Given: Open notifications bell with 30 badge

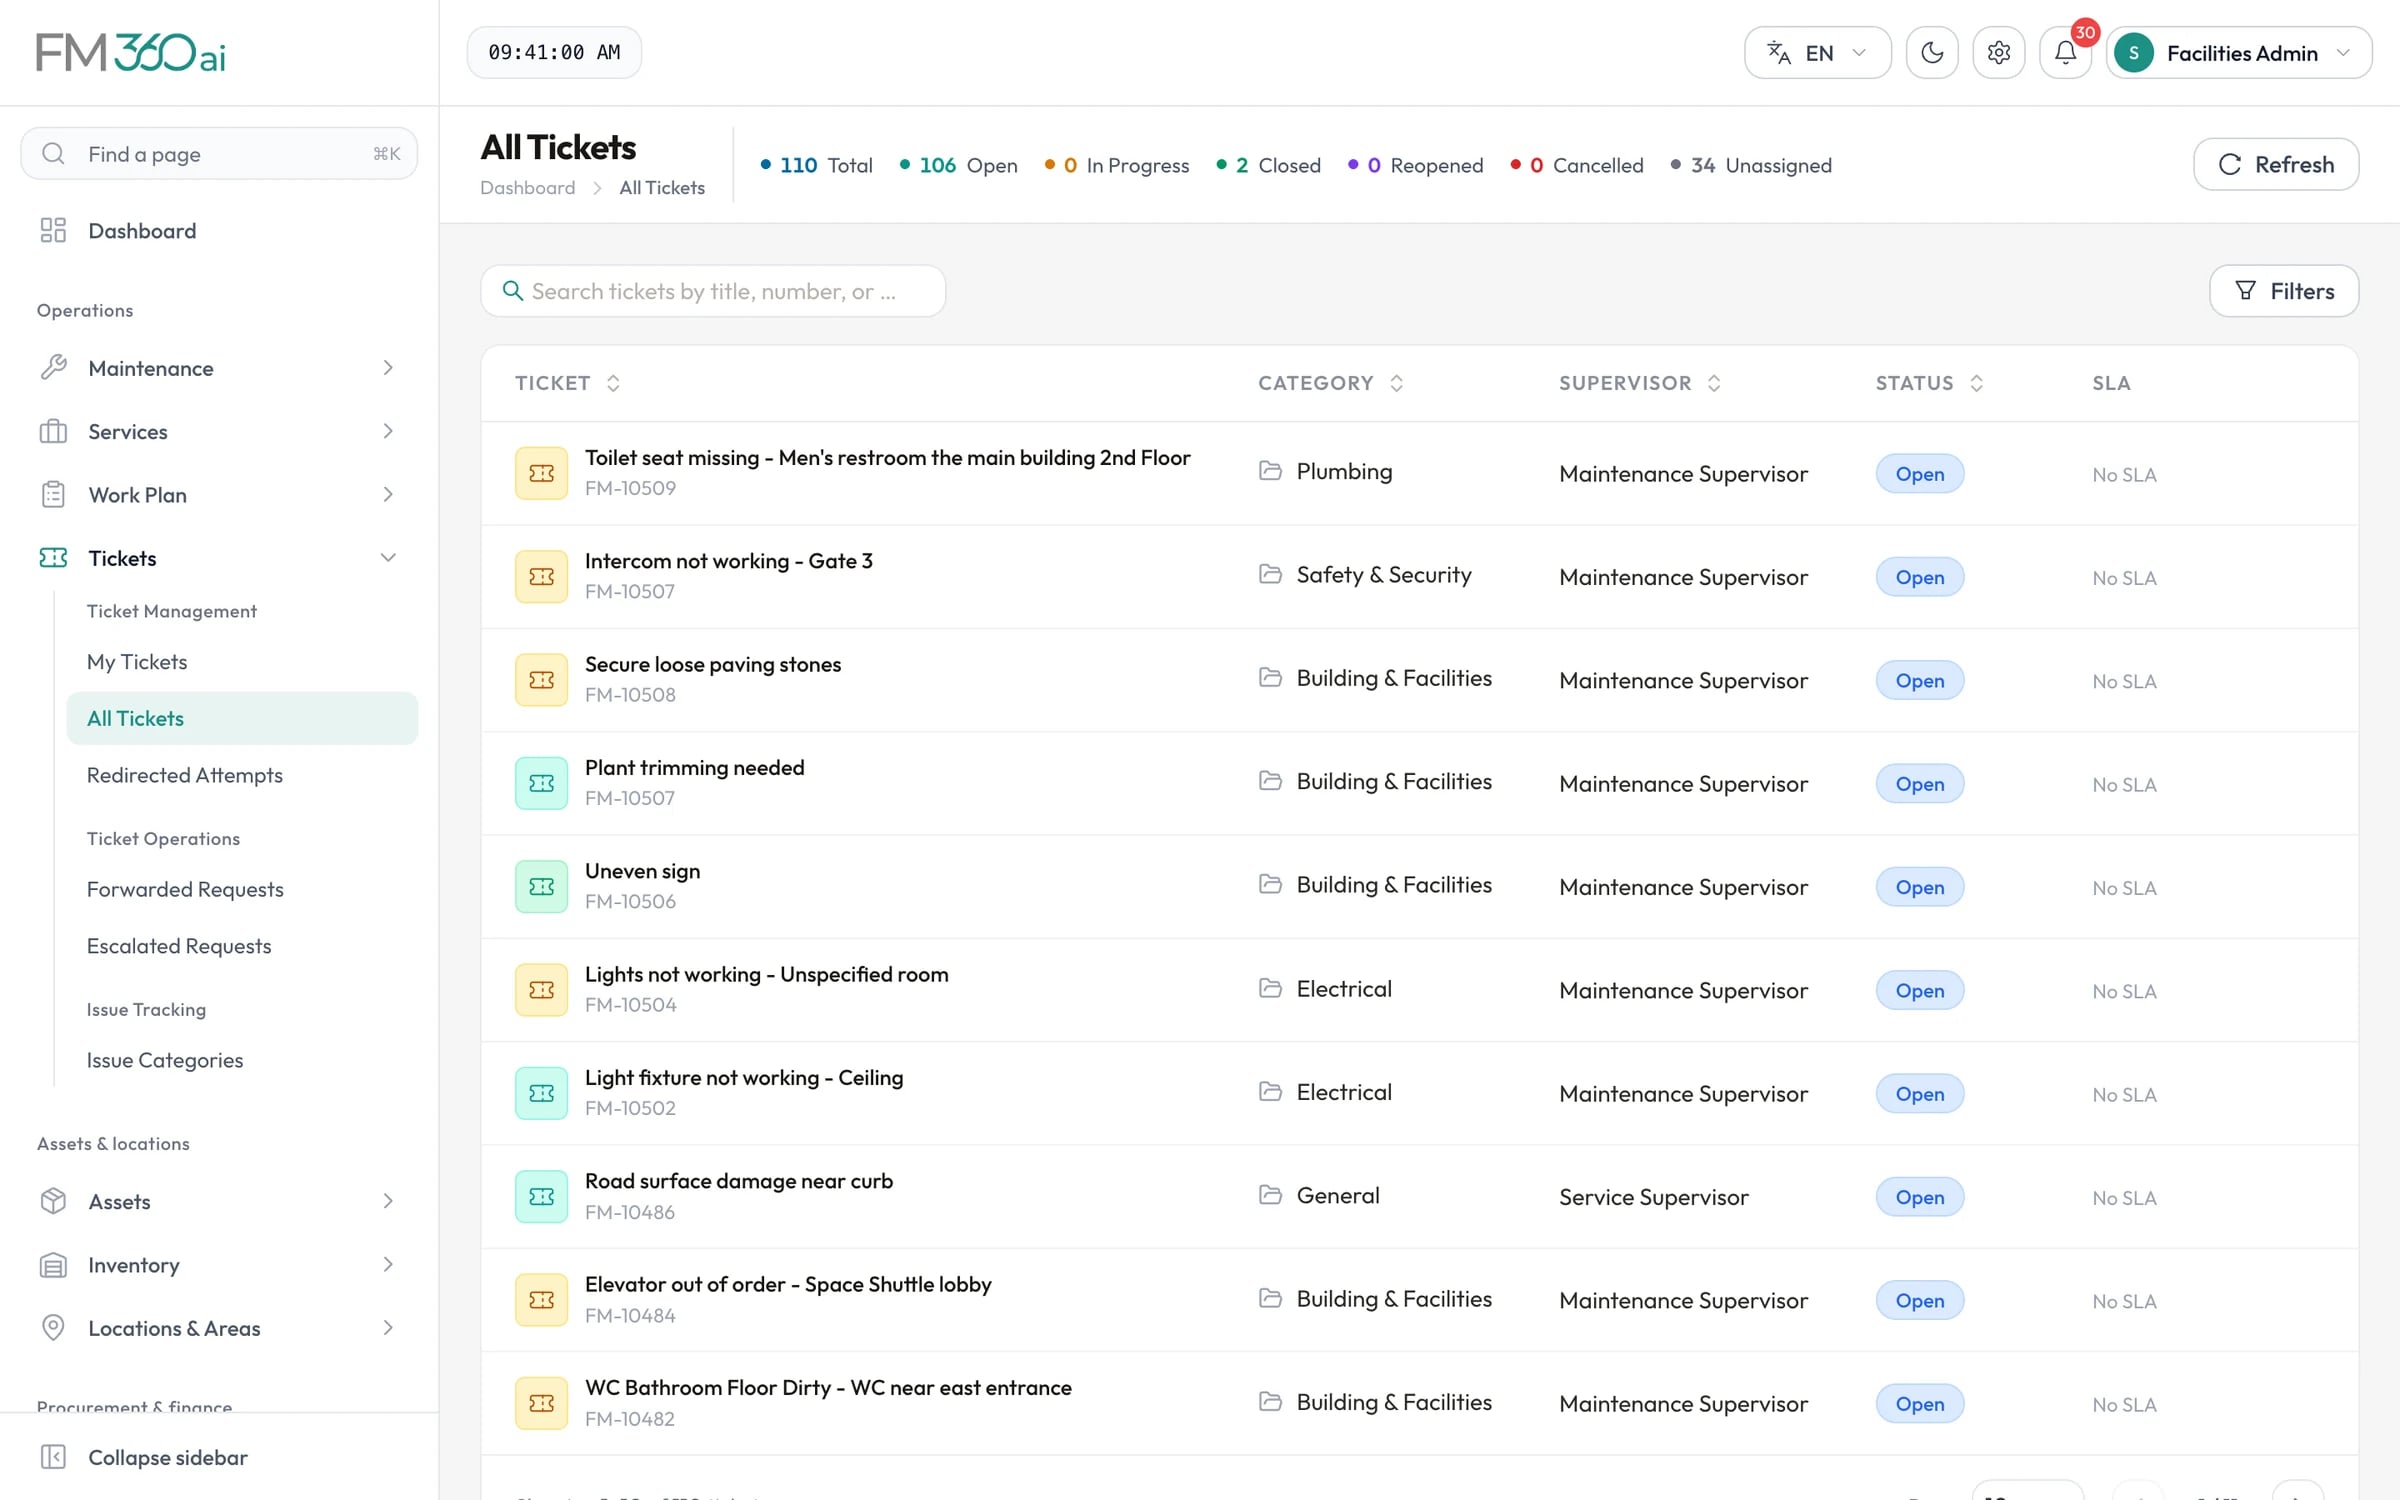Looking at the screenshot, I should (2066, 53).
